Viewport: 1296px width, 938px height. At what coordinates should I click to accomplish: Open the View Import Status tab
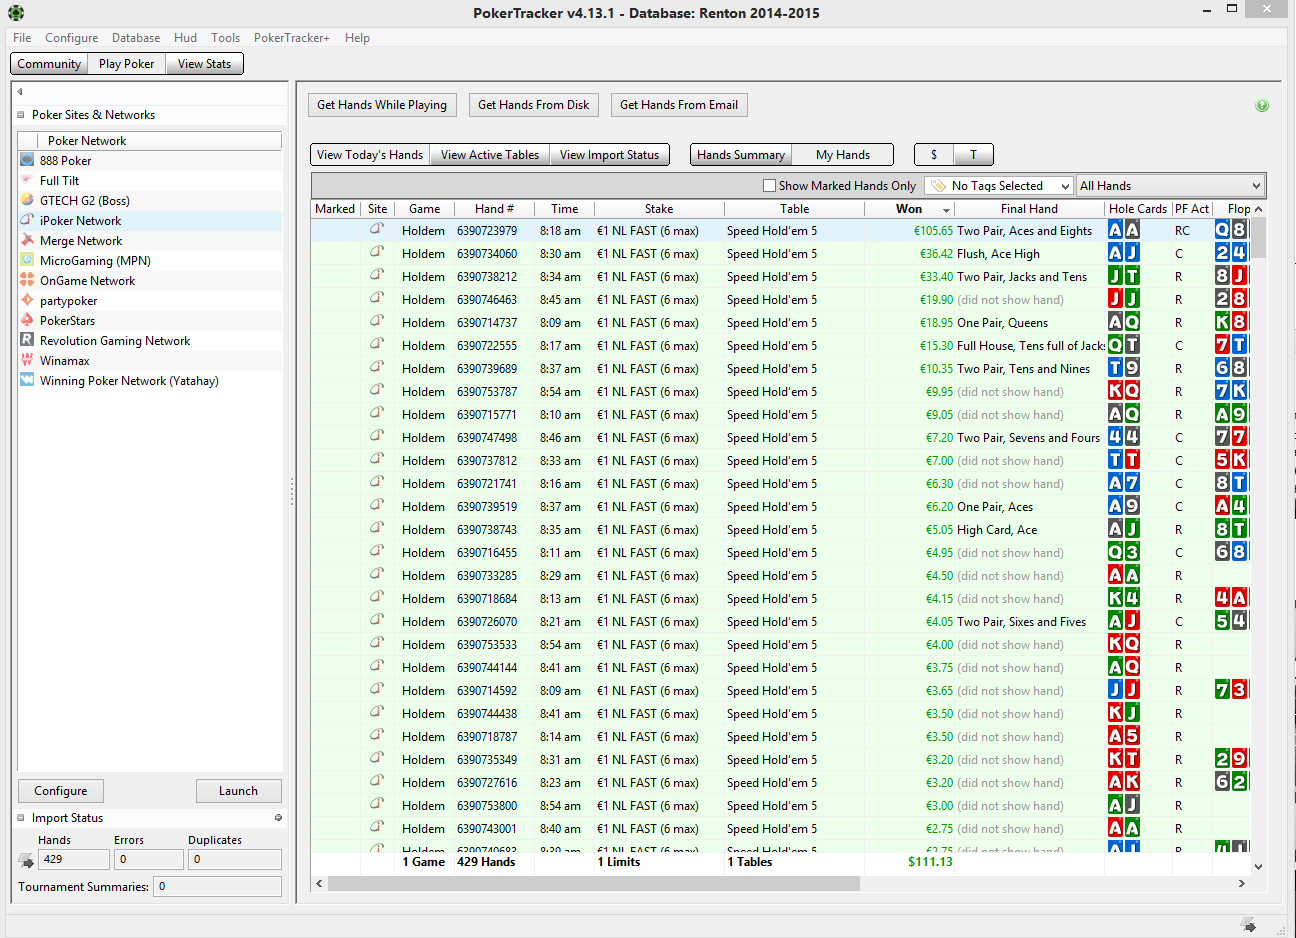click(x=609, y=155)
